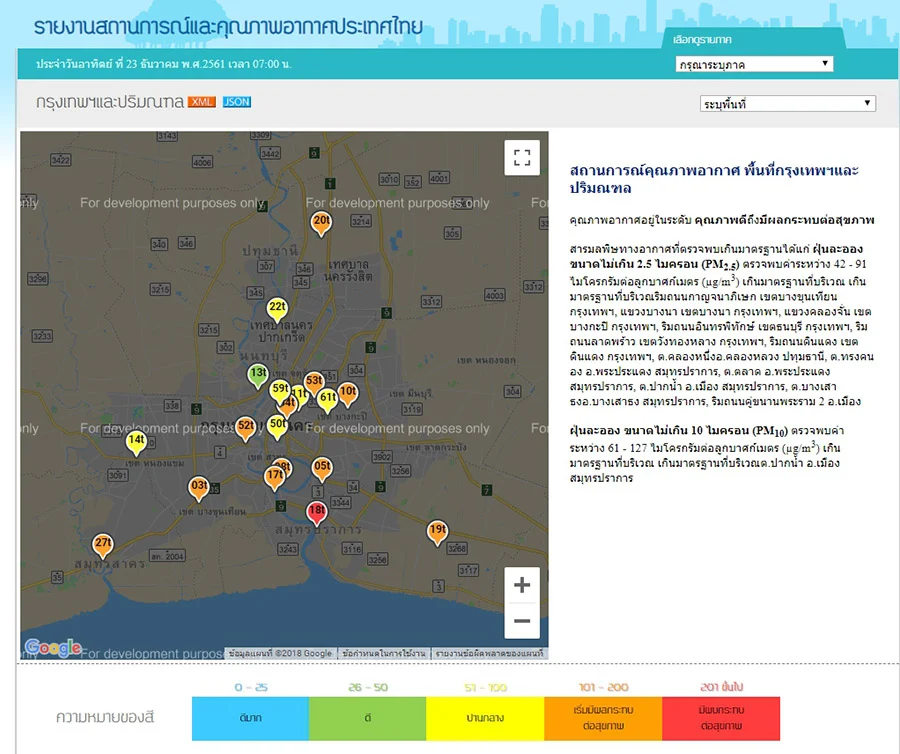The image size is (900, 754).
Task: Click the report a map error link
Action: pos(489,653)
